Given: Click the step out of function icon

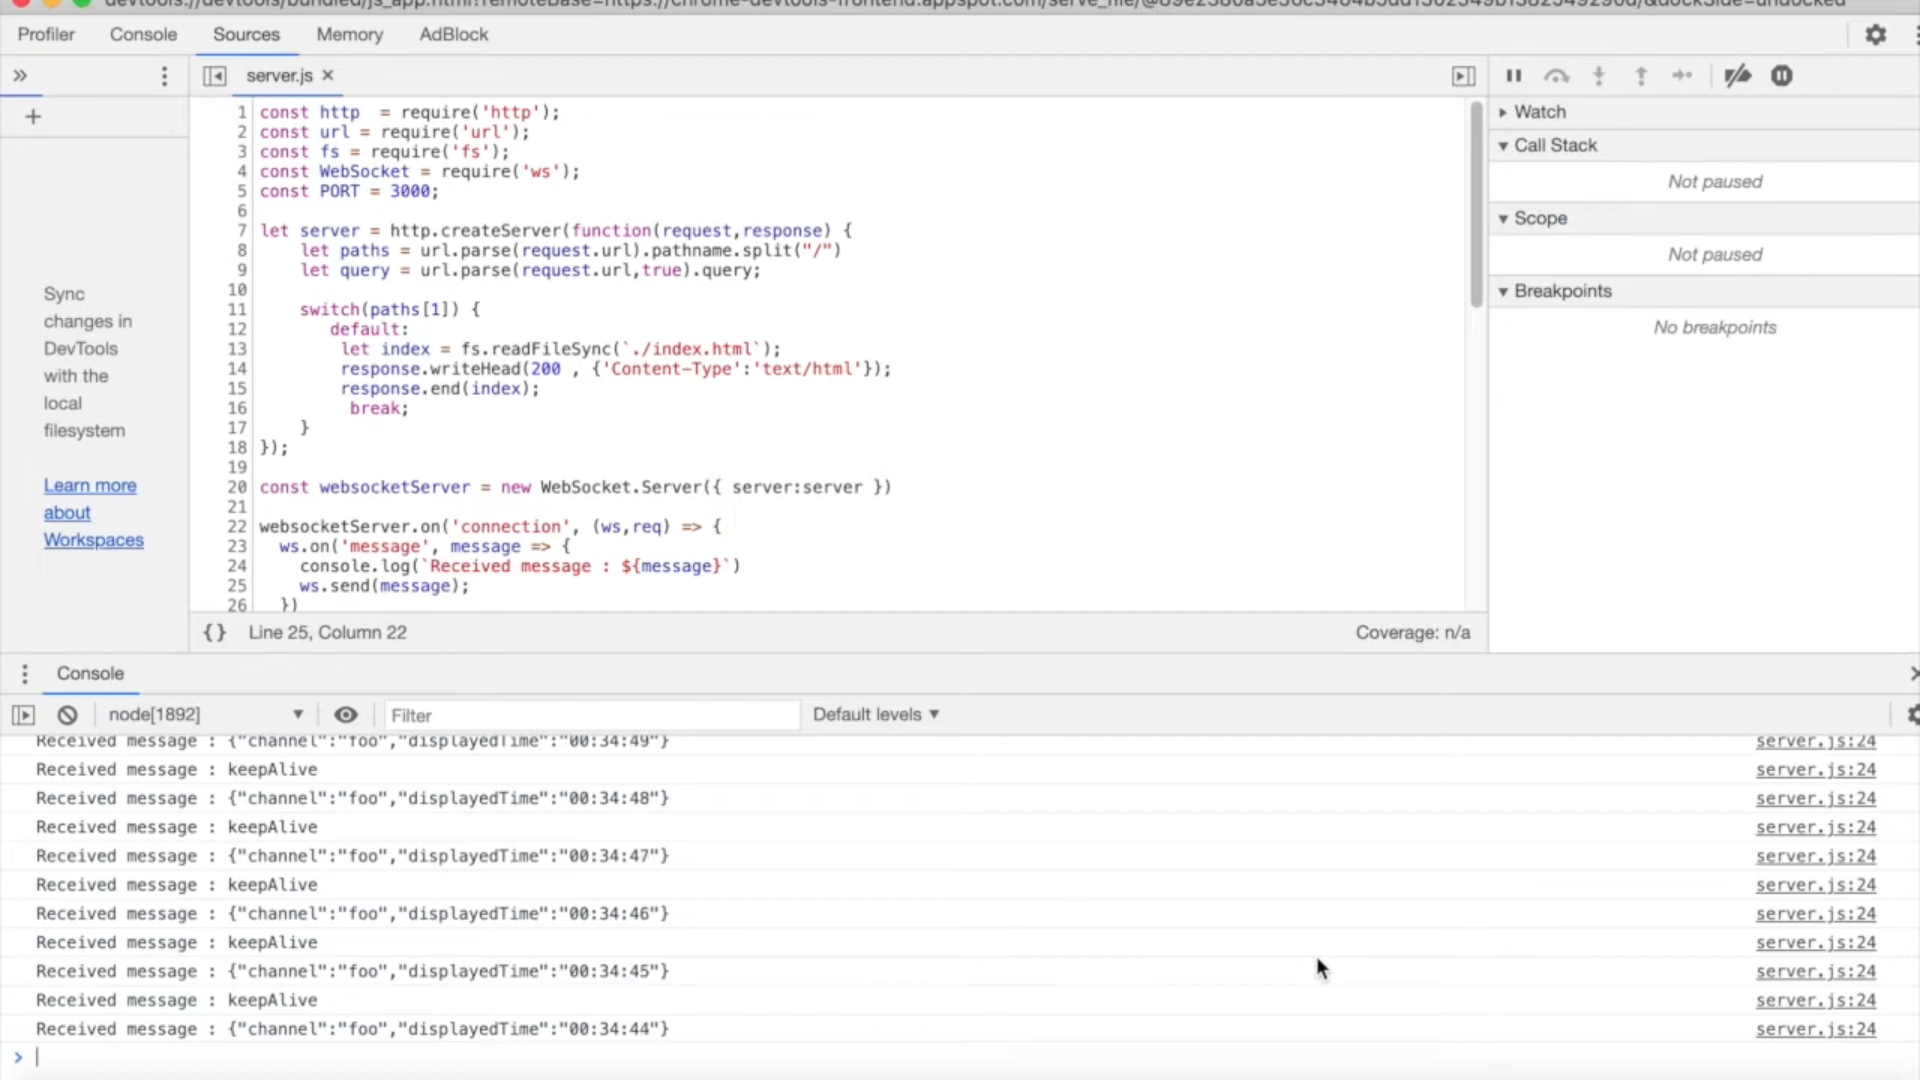Looking at the screenshot, I should (x=1641, y=76).
